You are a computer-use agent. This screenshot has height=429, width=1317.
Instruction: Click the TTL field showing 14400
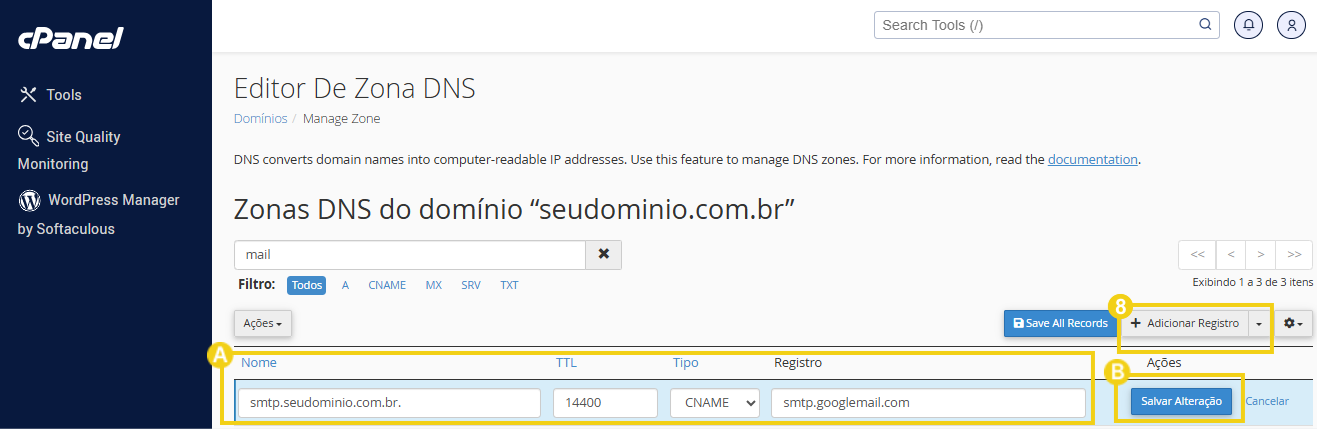[604, 403]
